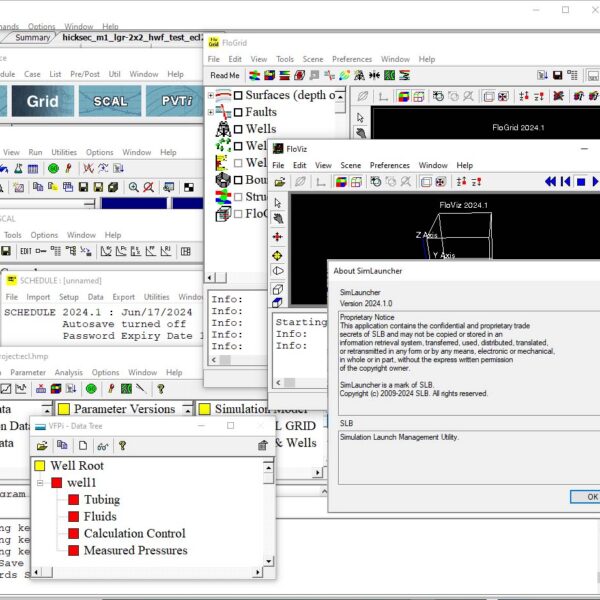This screenshot has width=600, height=600.
Task: Click down arrow in VFPi tree scrollbar
Action: tap(269, 561)
